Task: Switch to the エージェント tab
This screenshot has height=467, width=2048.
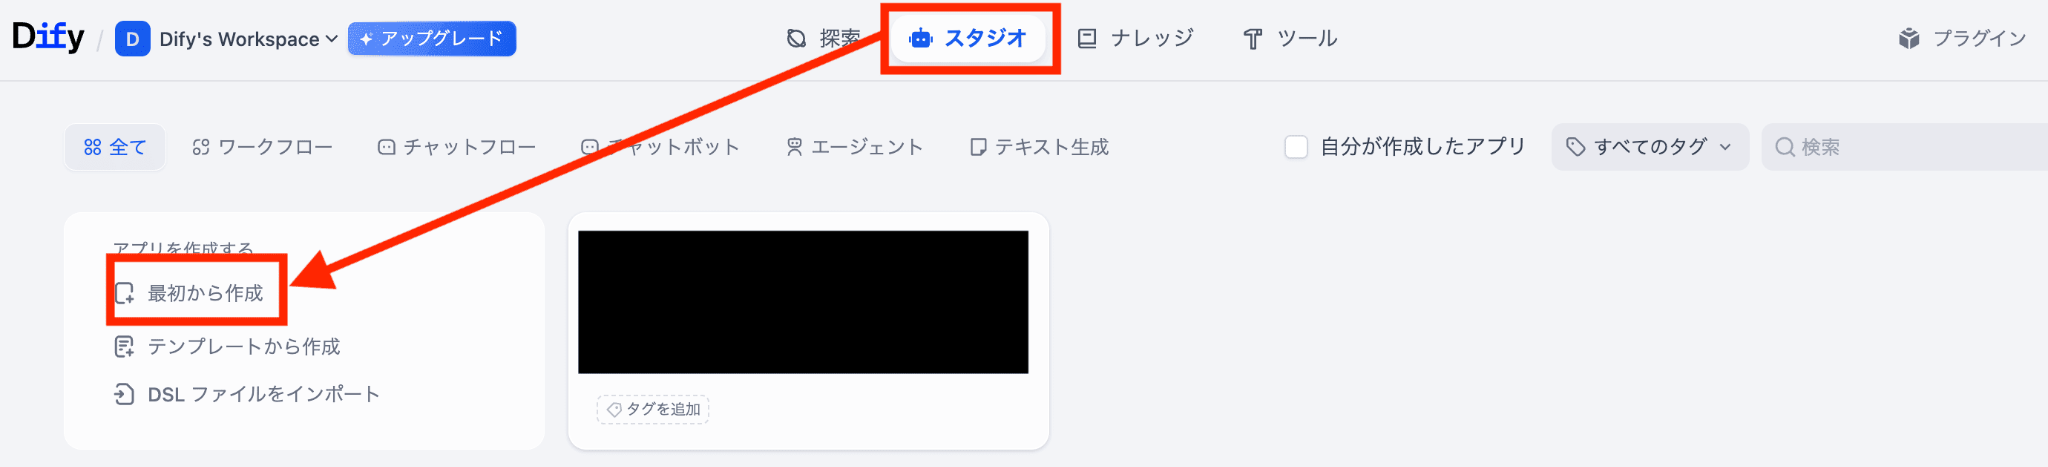Action: click(855, 147)
